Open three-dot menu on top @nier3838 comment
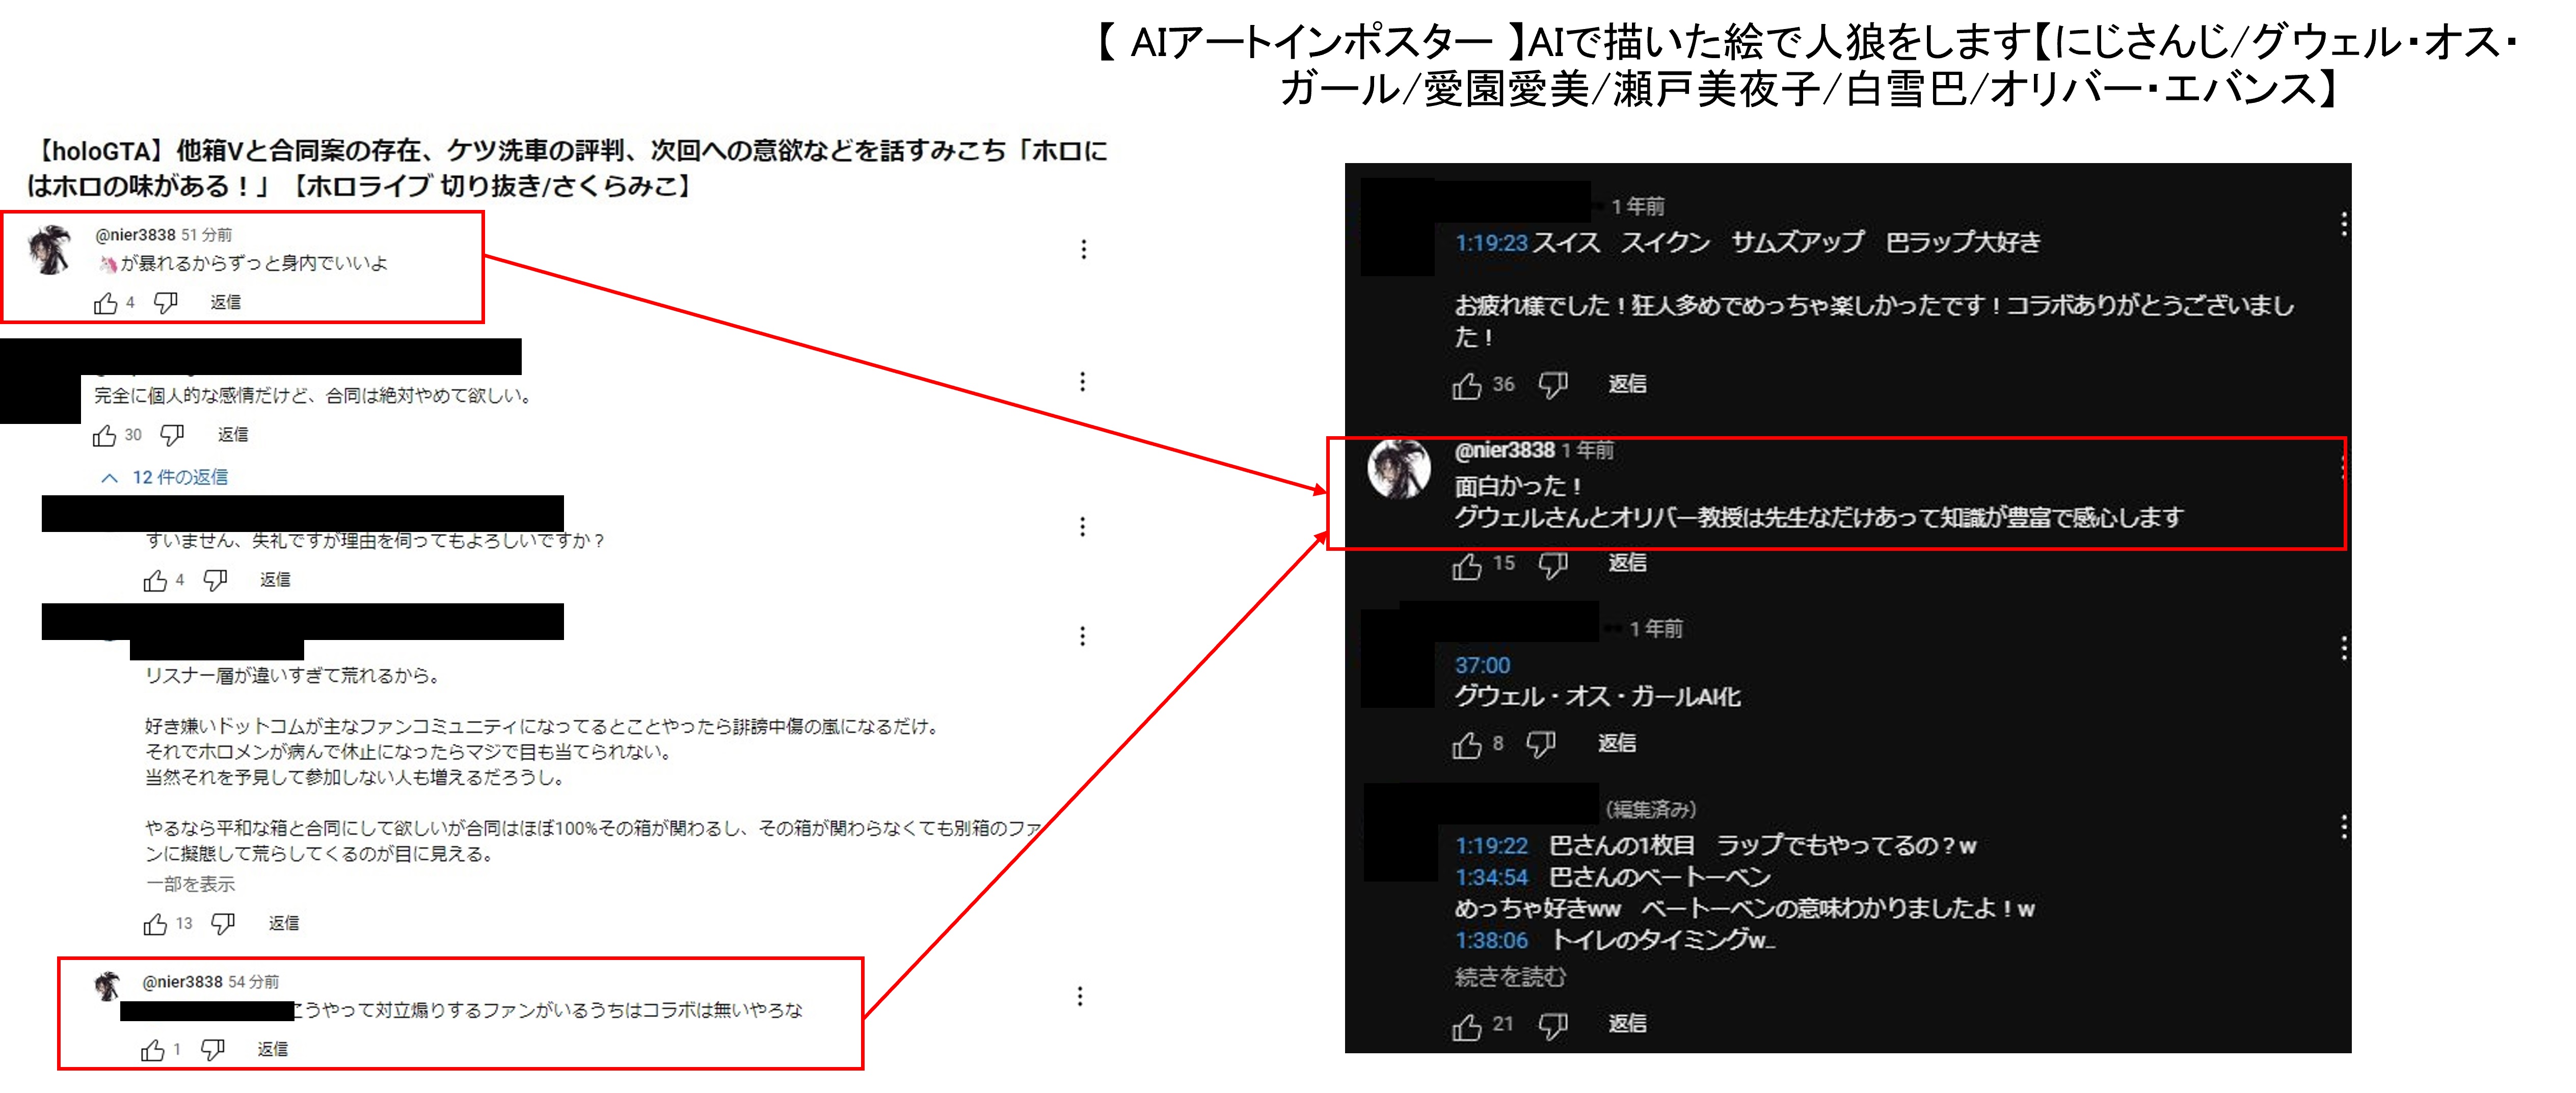This screenshot has height=1093, width=2576. coord(1083,249)
